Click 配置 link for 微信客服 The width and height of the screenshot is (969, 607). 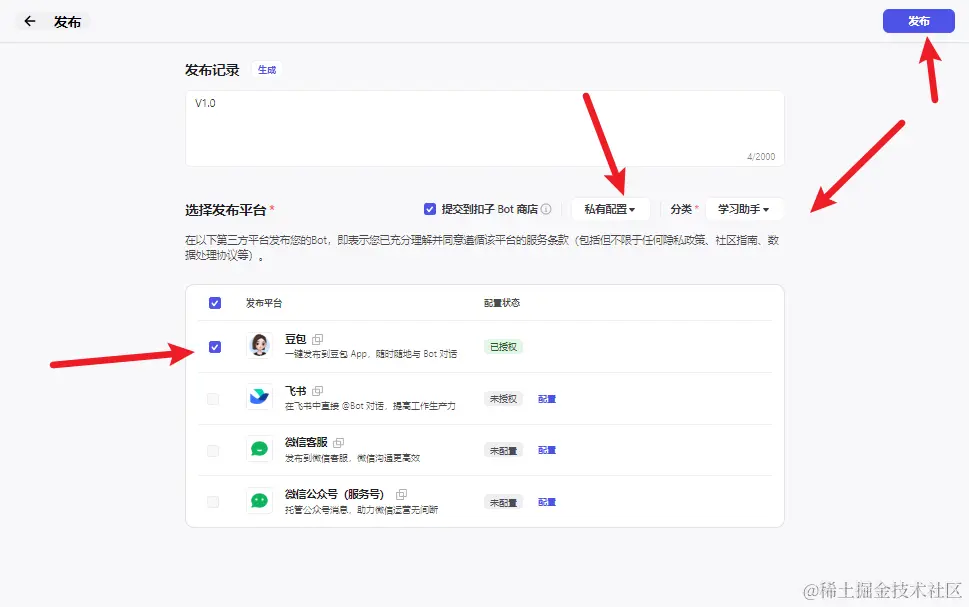pyautogui.click(x=547, y=450)
